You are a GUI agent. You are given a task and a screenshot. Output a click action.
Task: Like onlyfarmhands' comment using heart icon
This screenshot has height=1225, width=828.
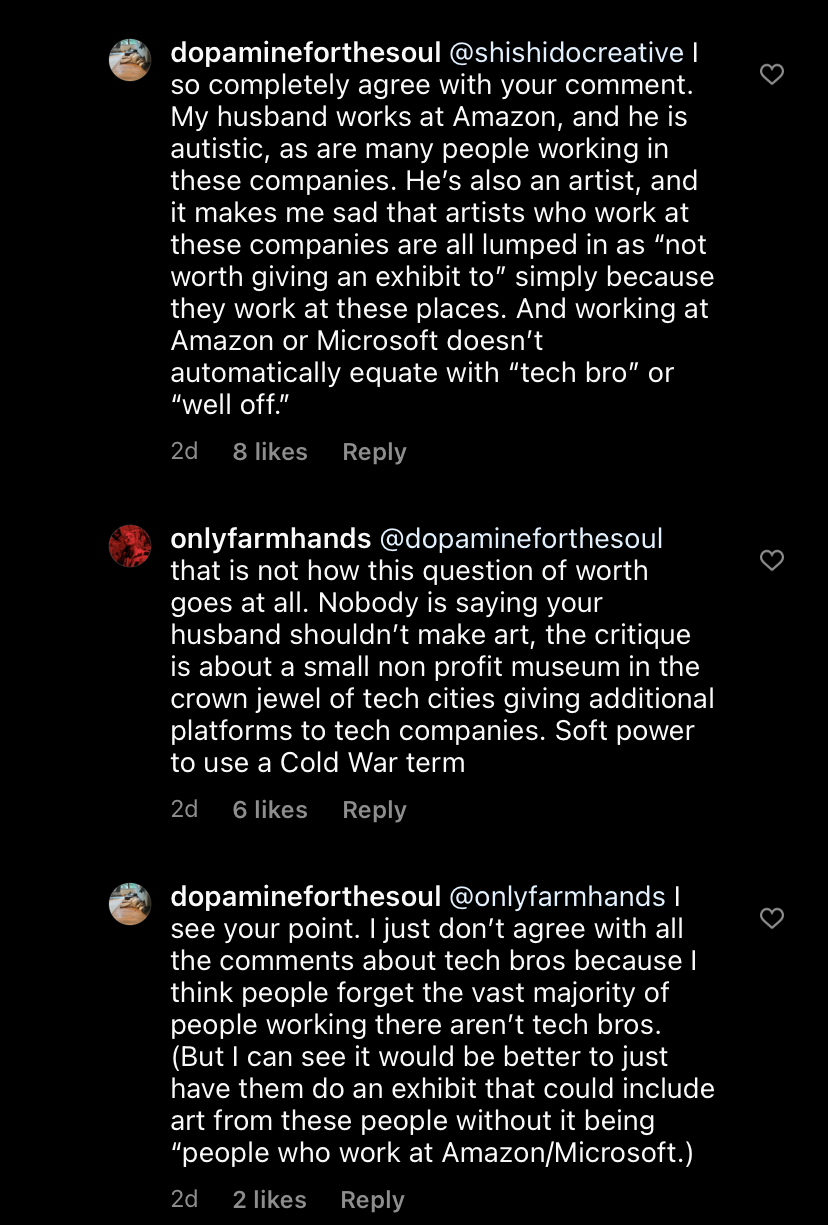[x=771, y=560]
